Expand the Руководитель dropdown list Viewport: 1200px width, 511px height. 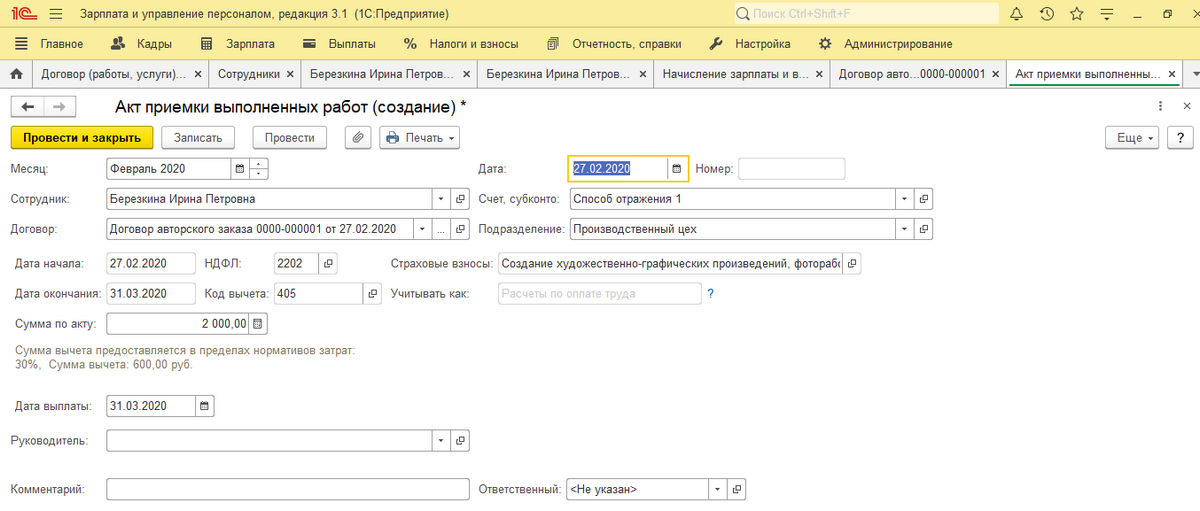click(x=441, y=440)
